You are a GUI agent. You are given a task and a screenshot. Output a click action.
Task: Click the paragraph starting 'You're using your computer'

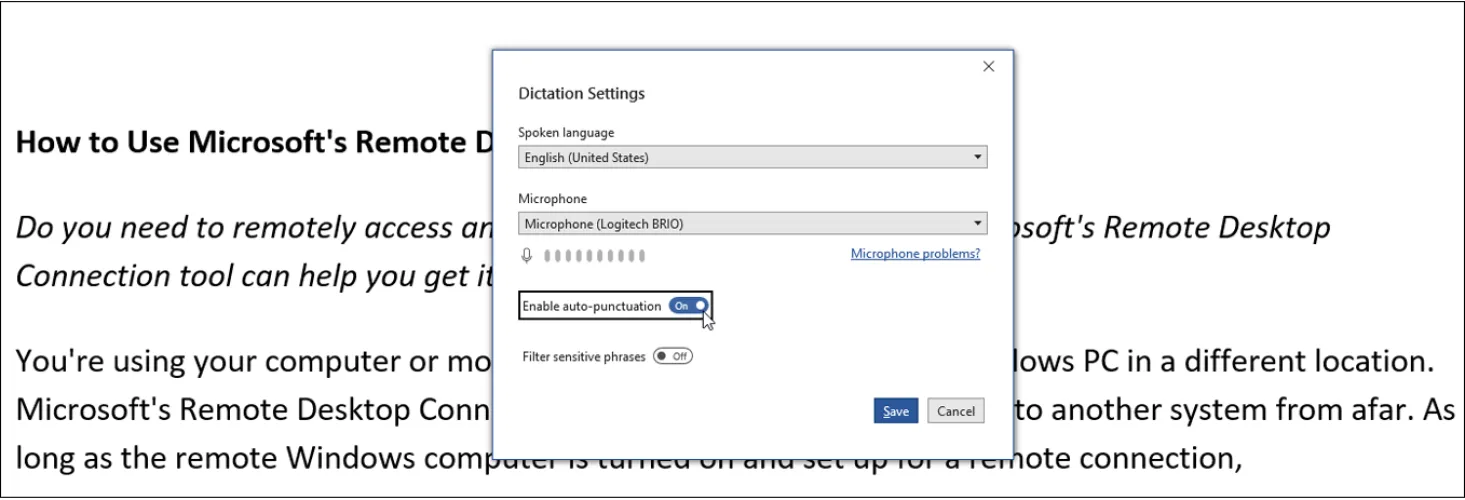point(250,360)
